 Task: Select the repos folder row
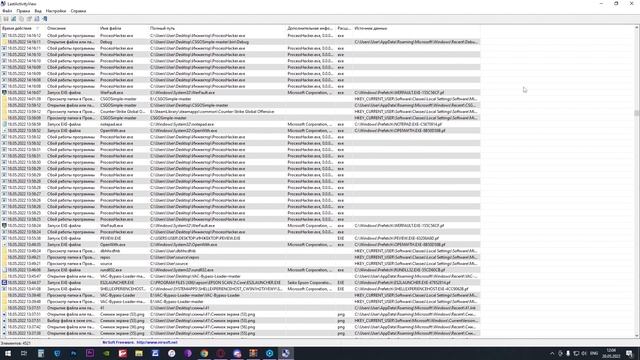[240, 257]
